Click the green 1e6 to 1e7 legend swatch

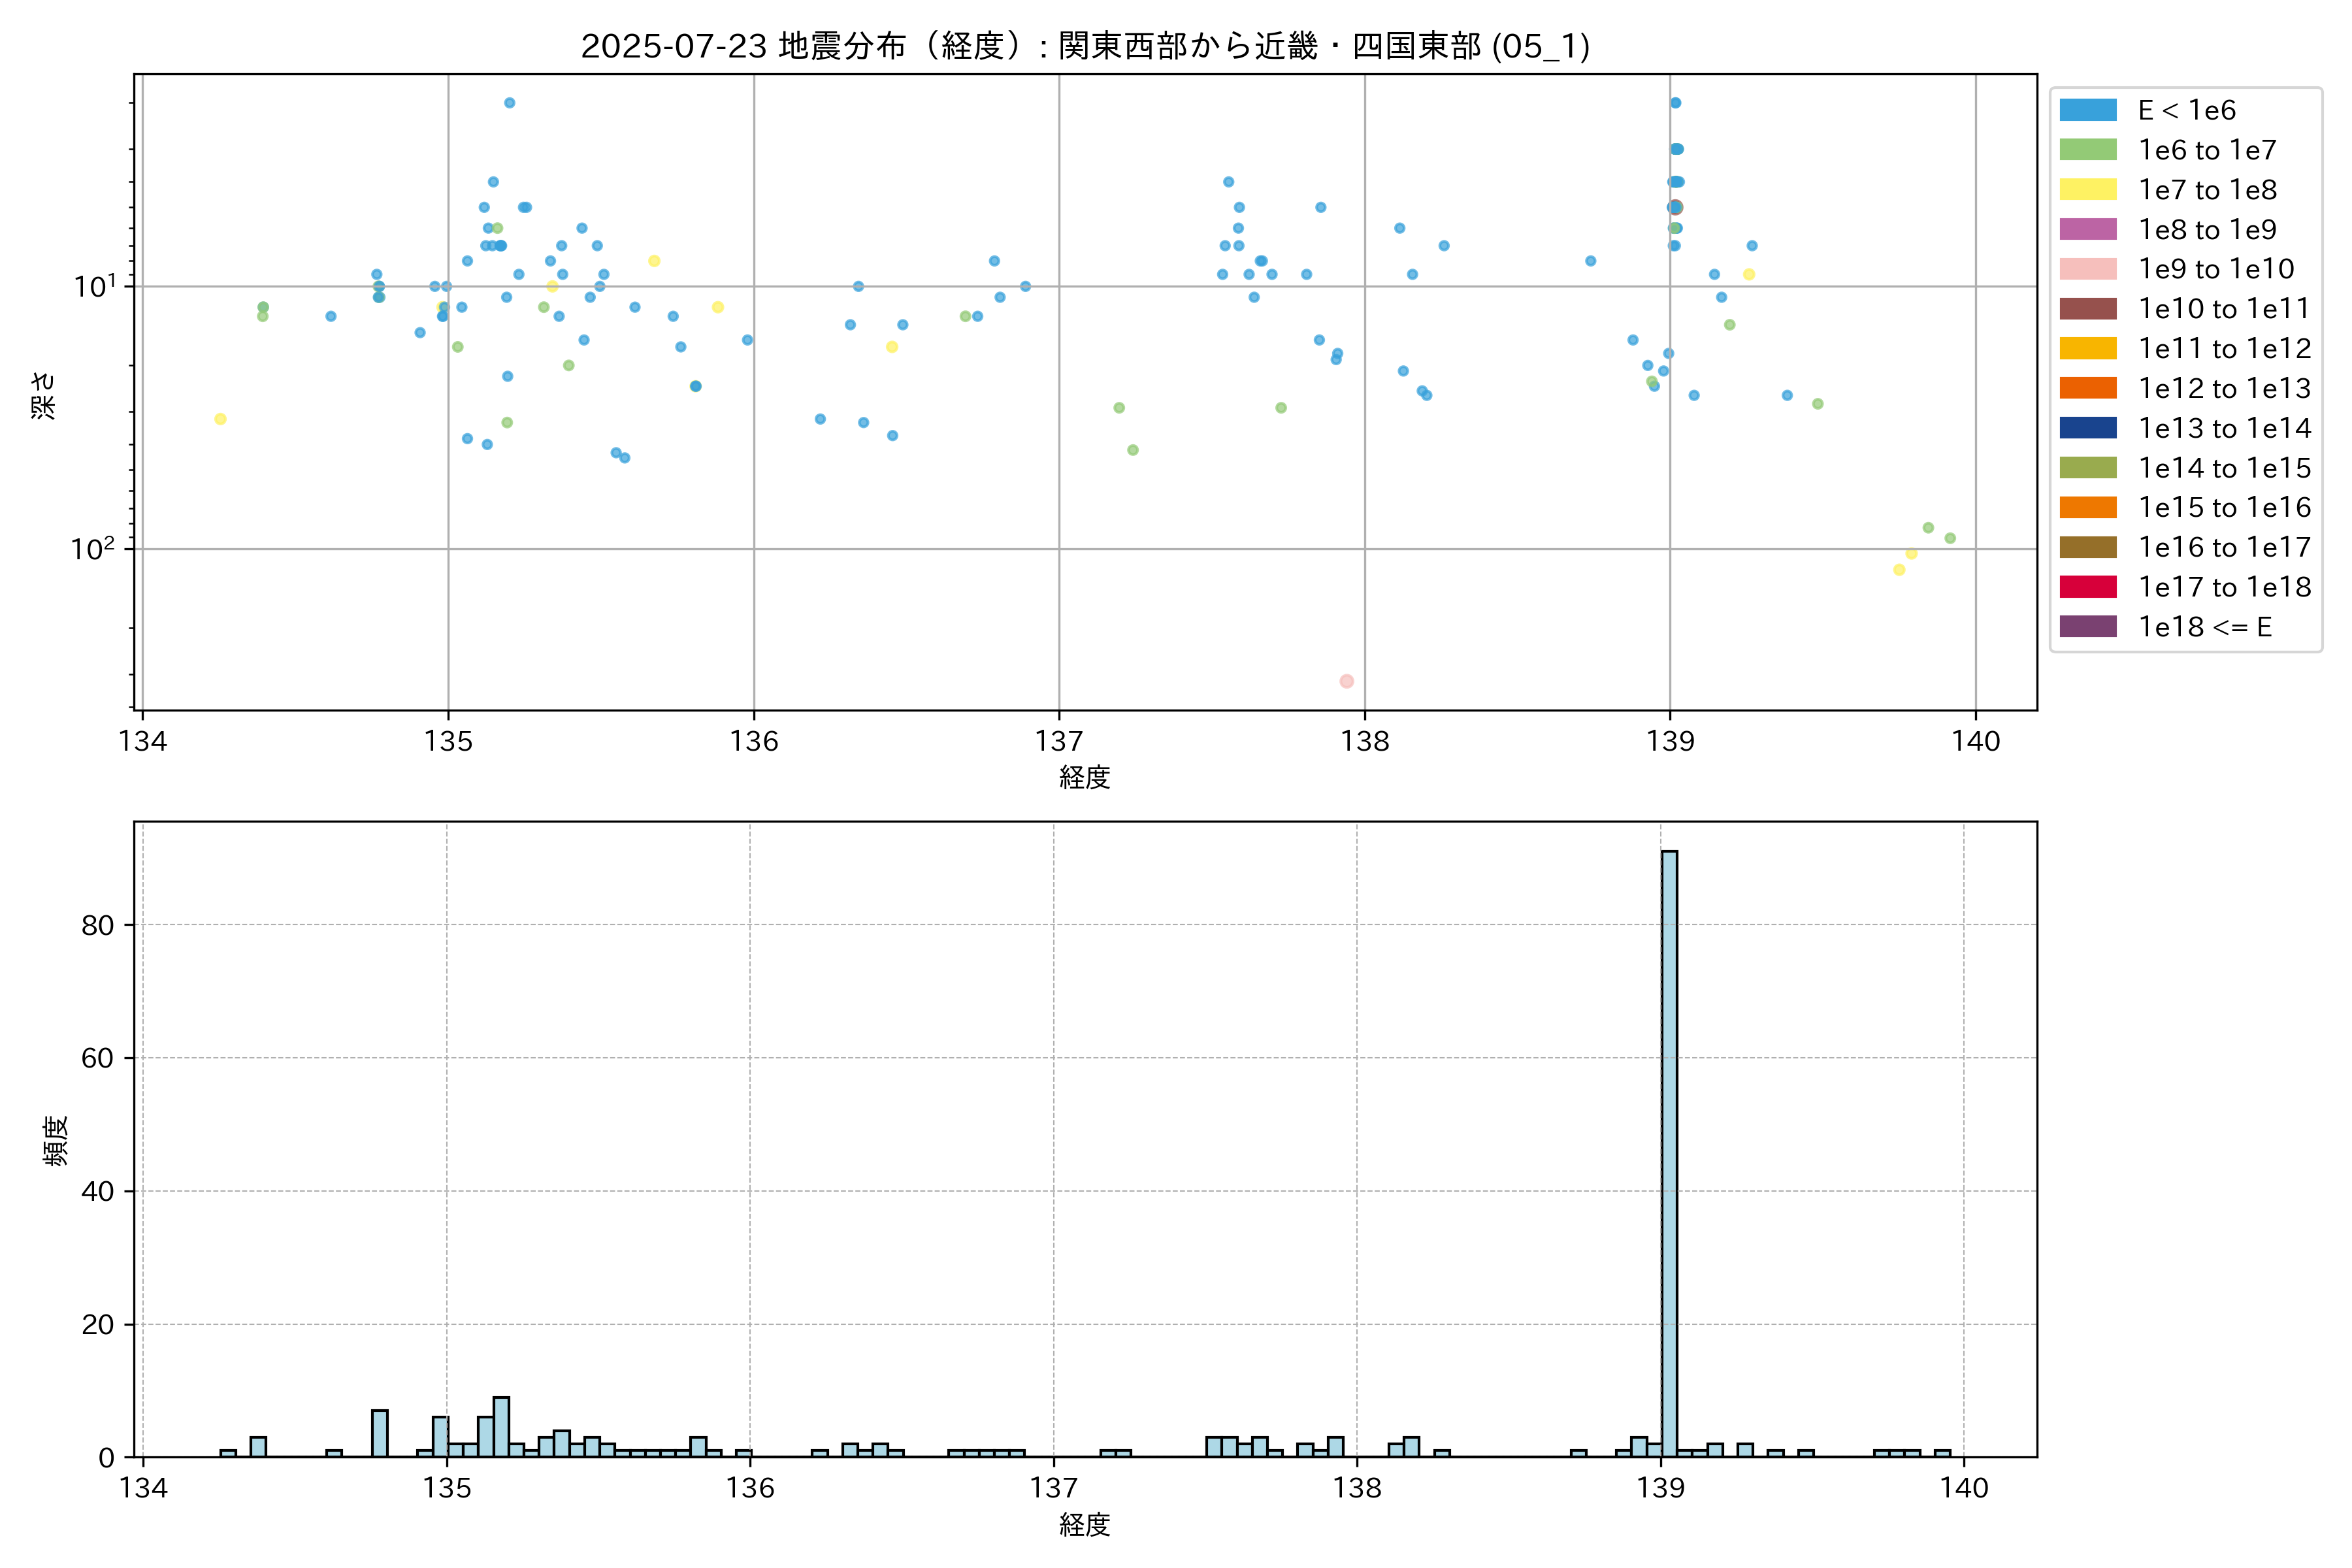[x=2088, y=150]
